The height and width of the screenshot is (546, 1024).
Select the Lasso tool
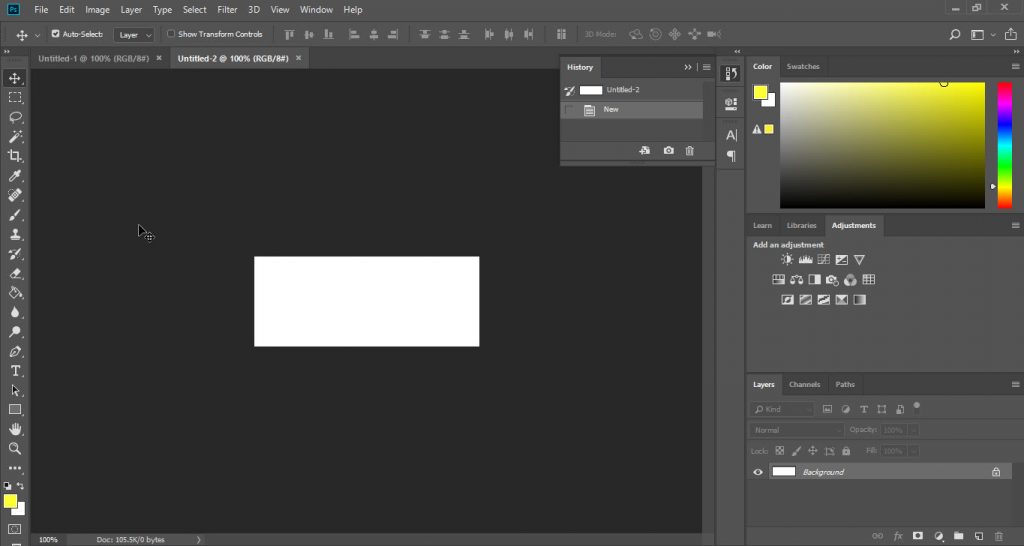15,117
